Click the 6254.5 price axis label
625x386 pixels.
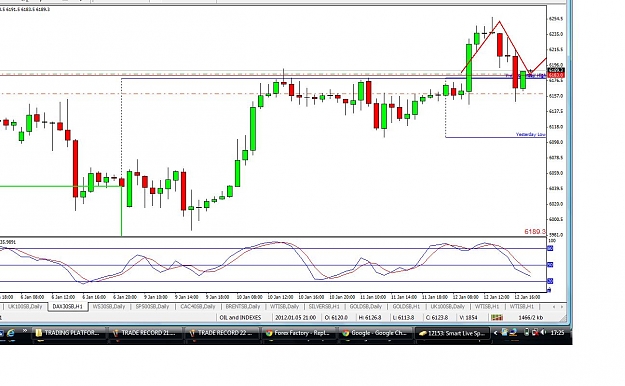pos(556,19)
